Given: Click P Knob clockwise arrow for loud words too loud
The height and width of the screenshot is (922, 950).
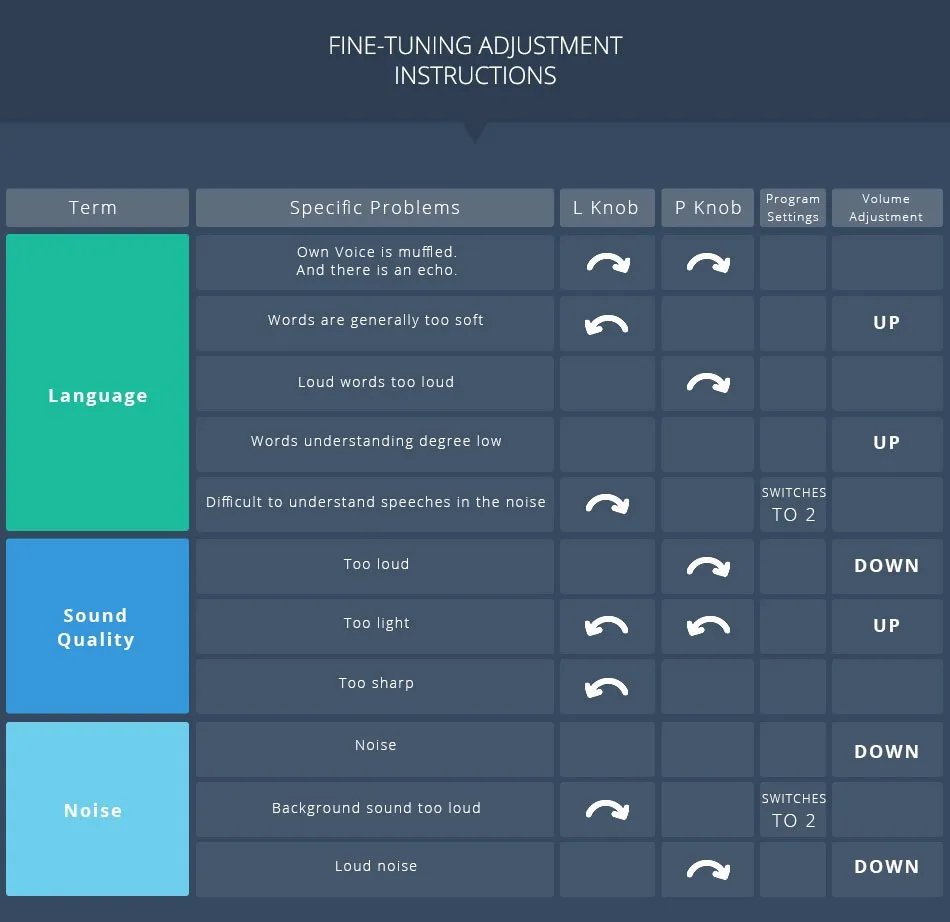Looking at the screenshot, I should click(x=708, y=383).
